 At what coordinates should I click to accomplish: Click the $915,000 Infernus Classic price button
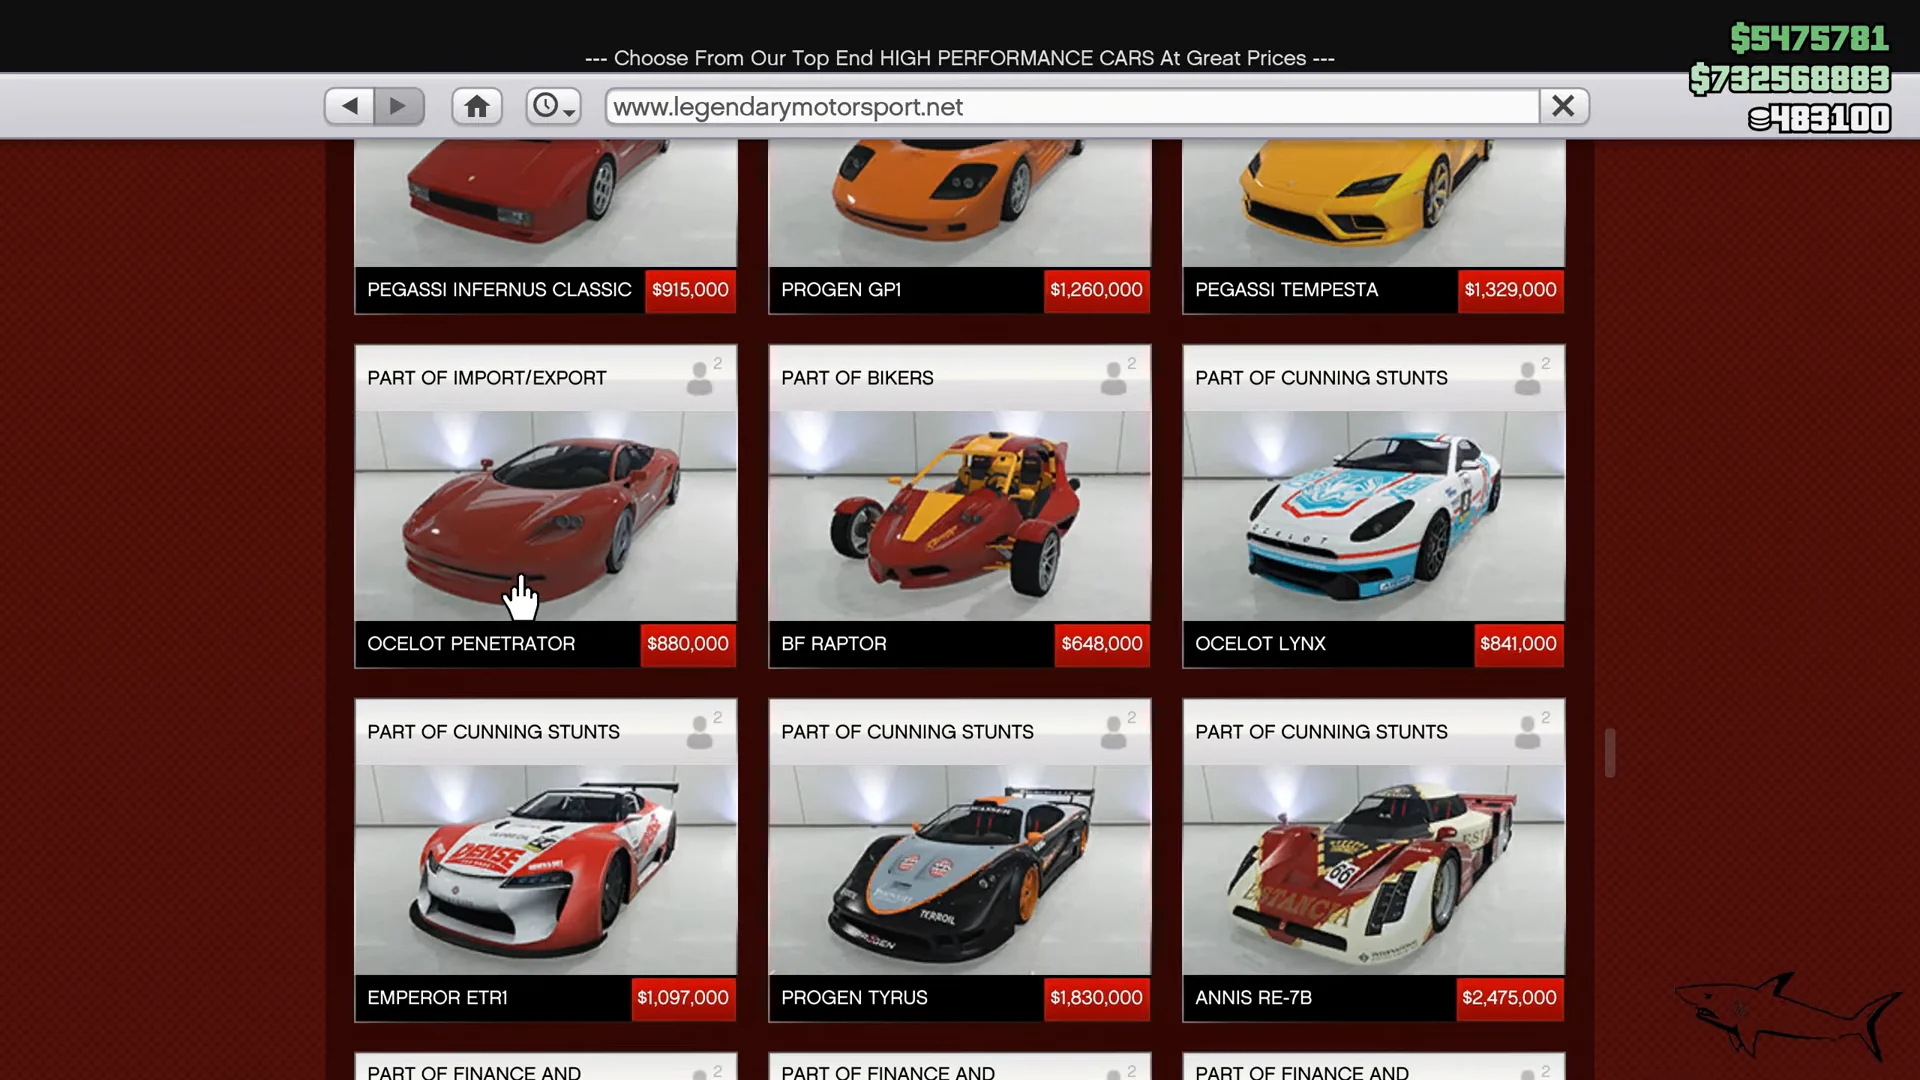point(690,290)
